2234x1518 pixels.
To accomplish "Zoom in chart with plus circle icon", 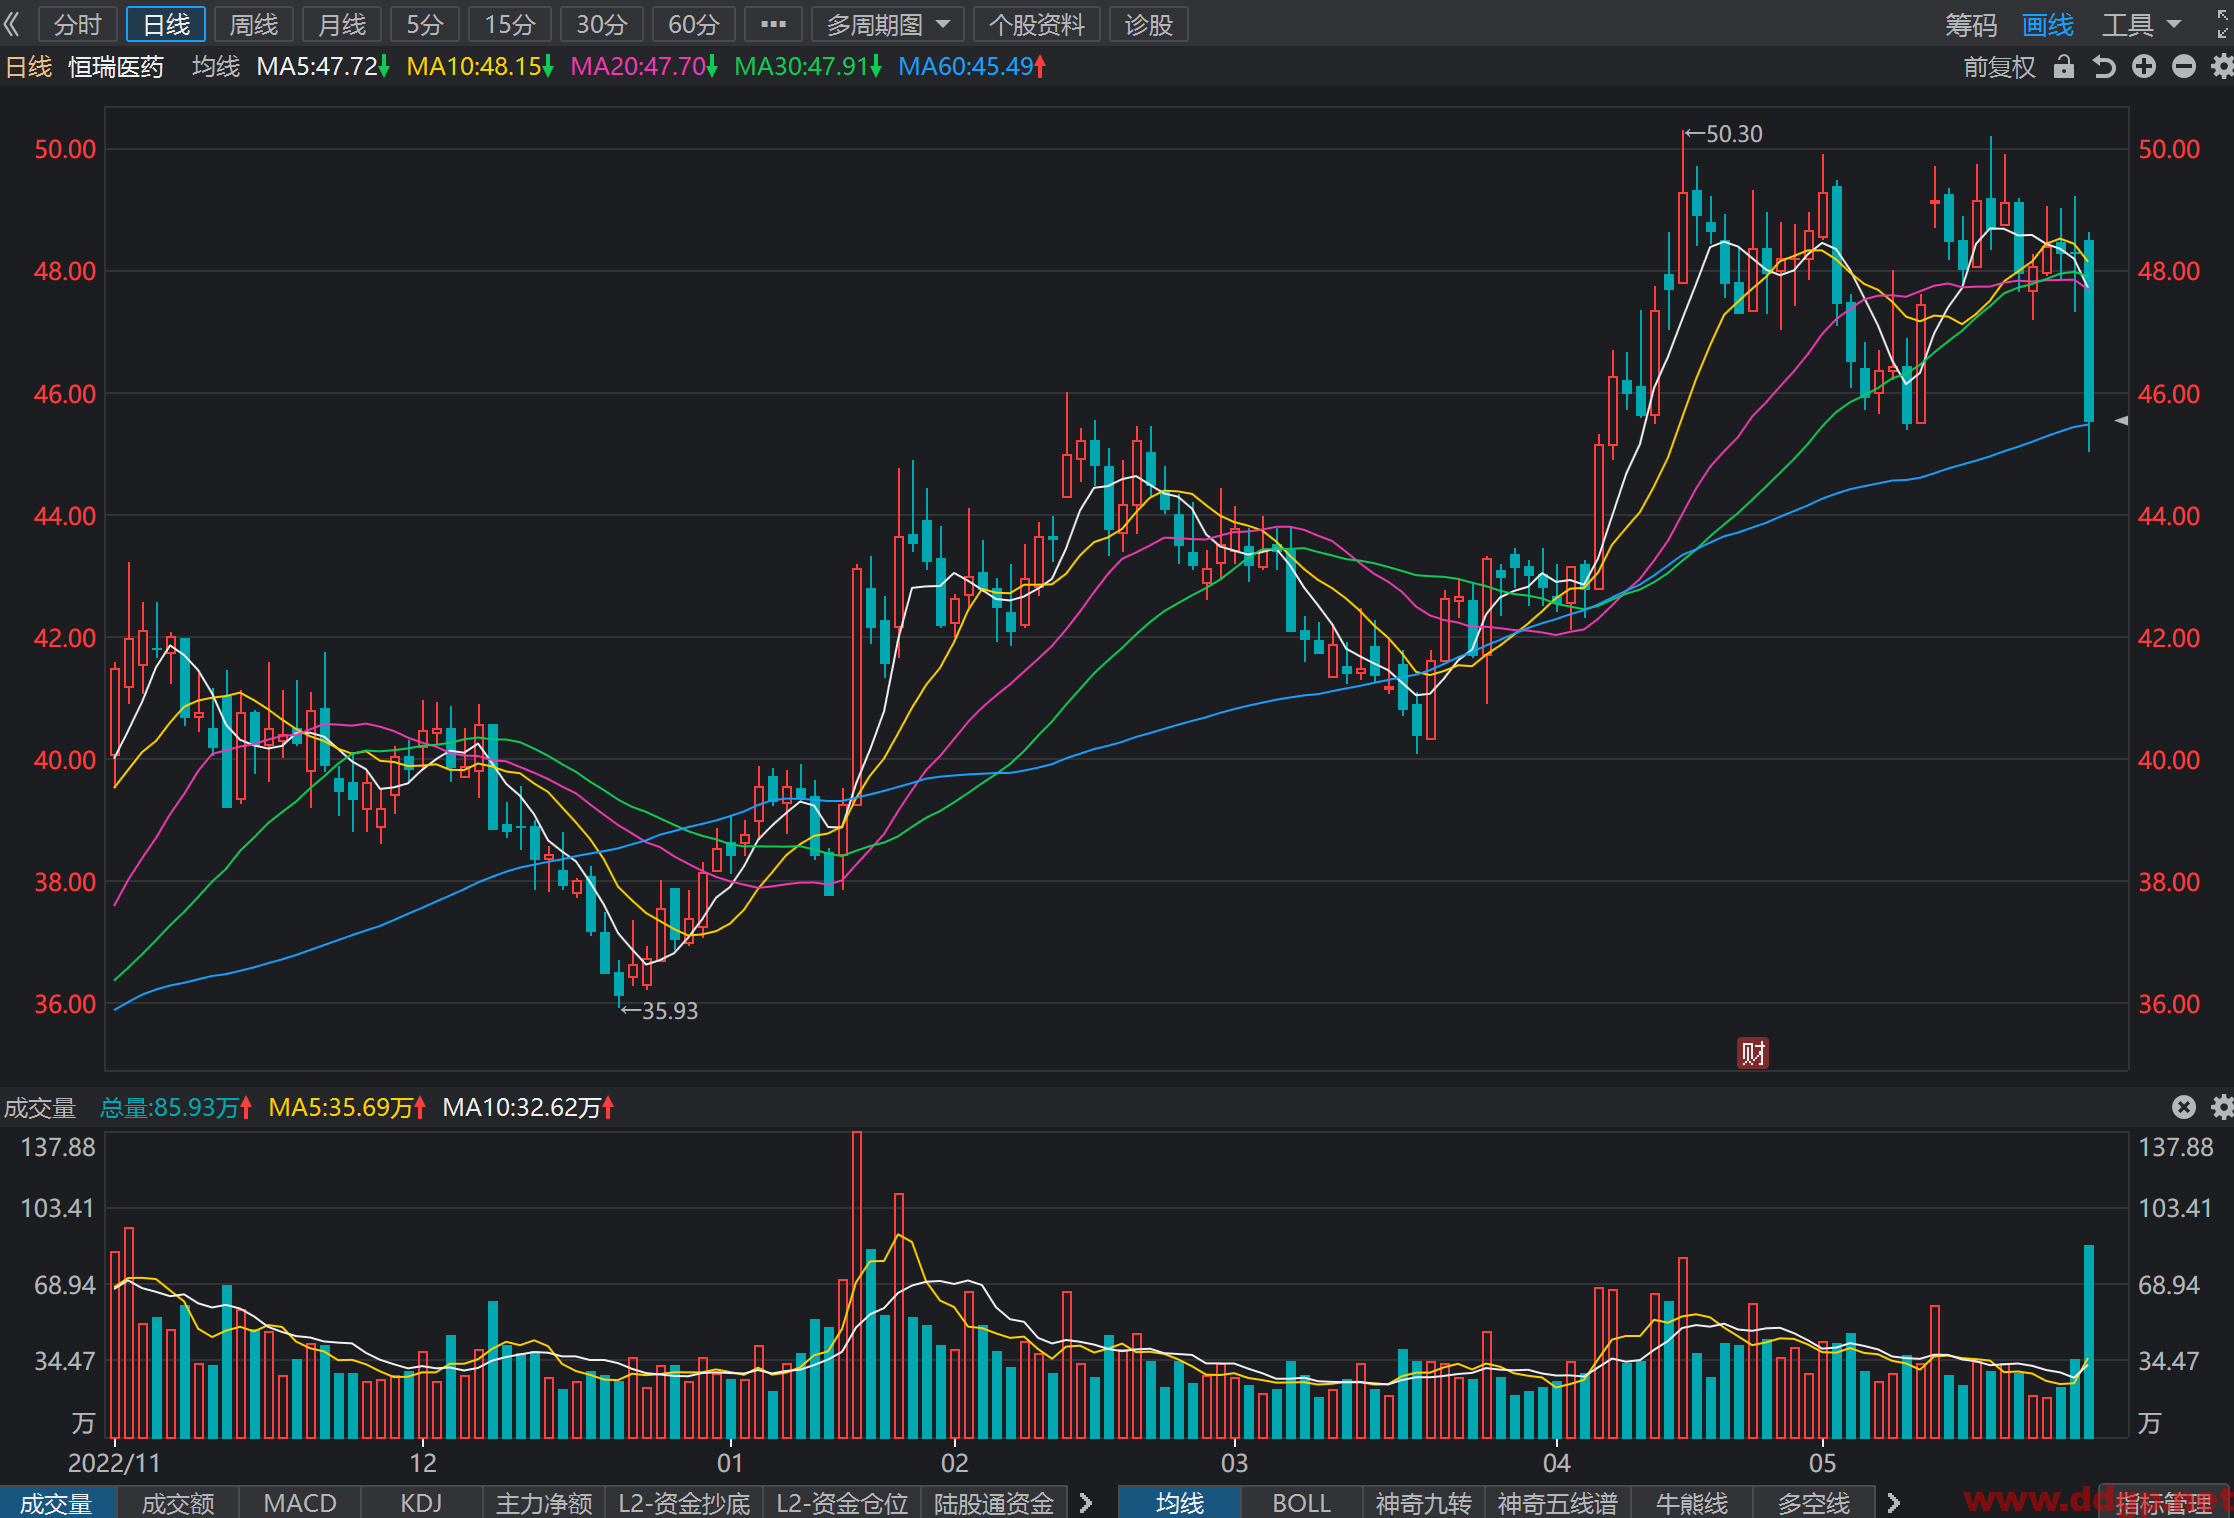I will pyautogui.click(x=2144, y=67).
